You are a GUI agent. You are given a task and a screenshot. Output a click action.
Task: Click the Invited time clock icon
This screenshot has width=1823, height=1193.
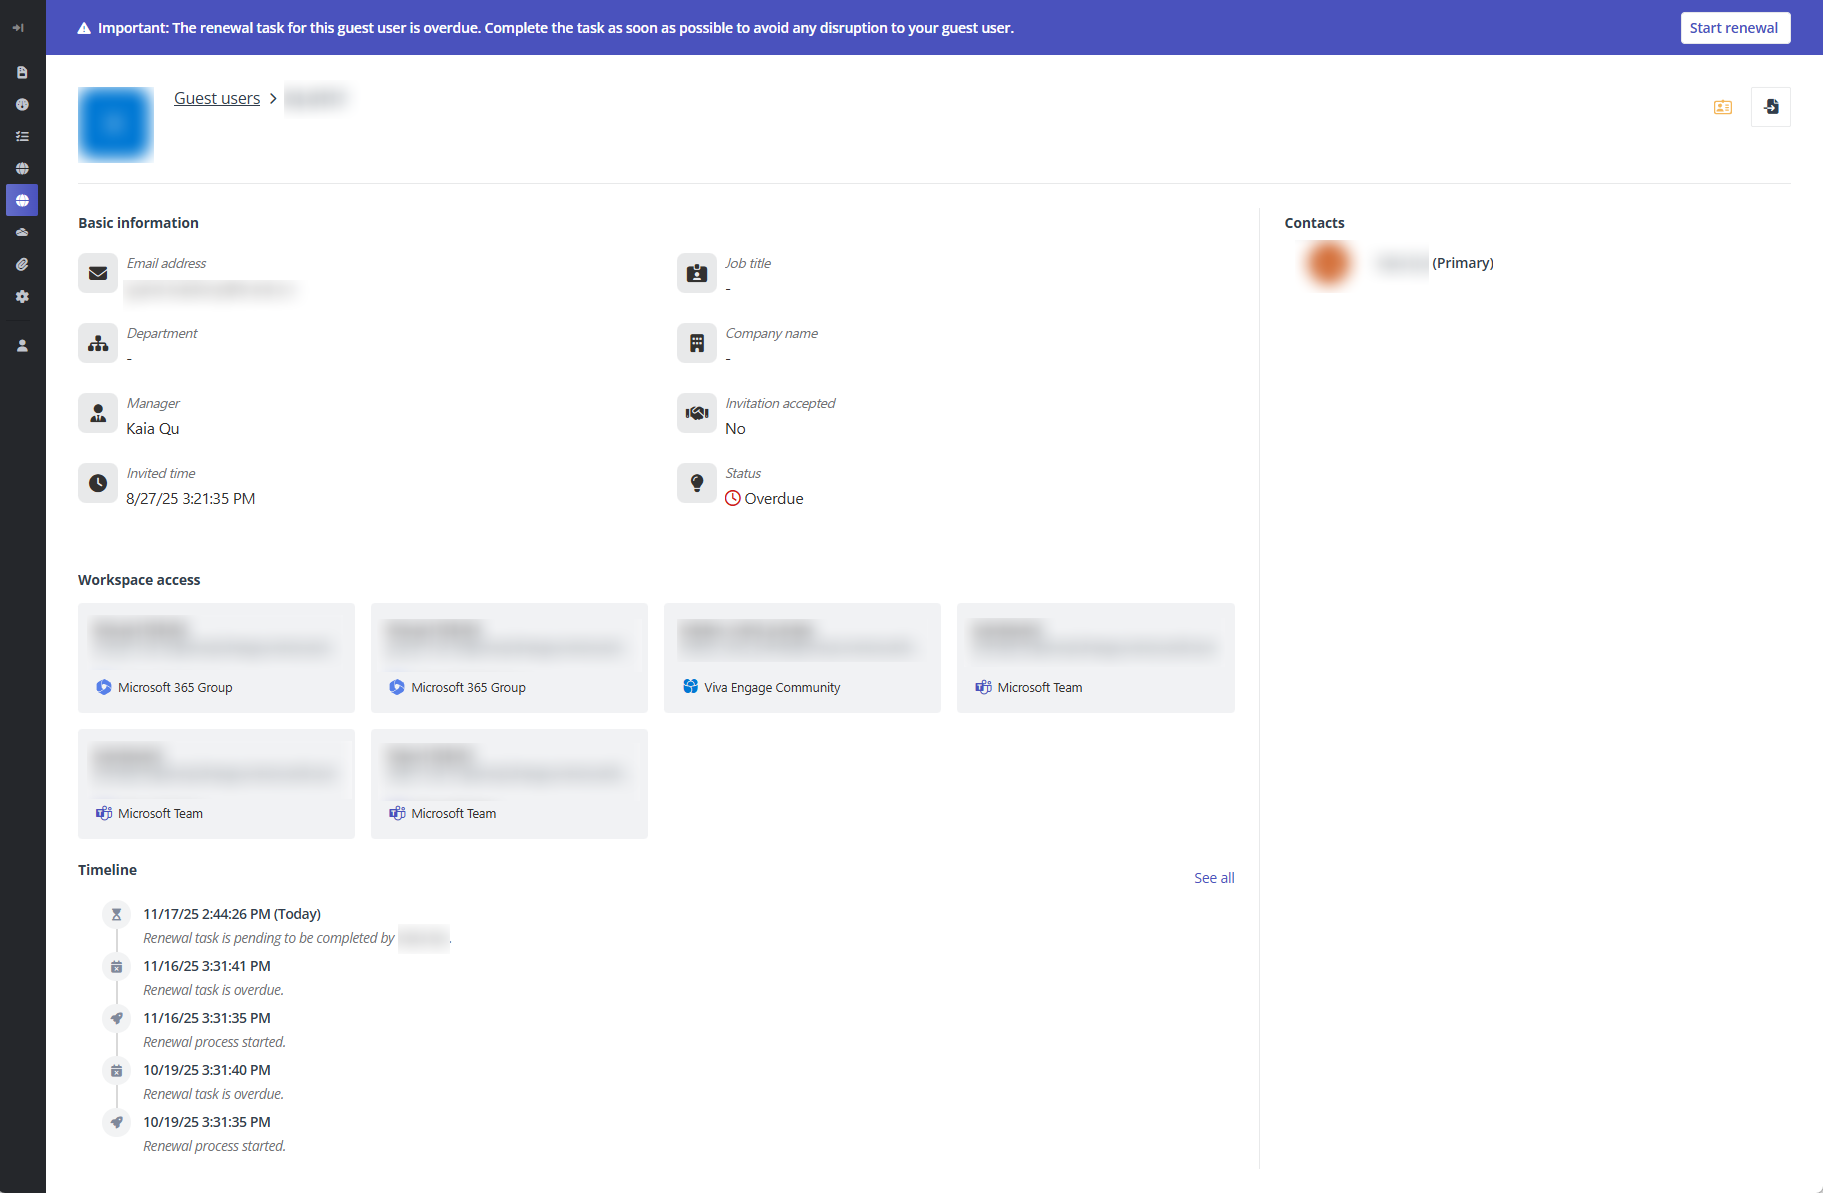point(98,483)
